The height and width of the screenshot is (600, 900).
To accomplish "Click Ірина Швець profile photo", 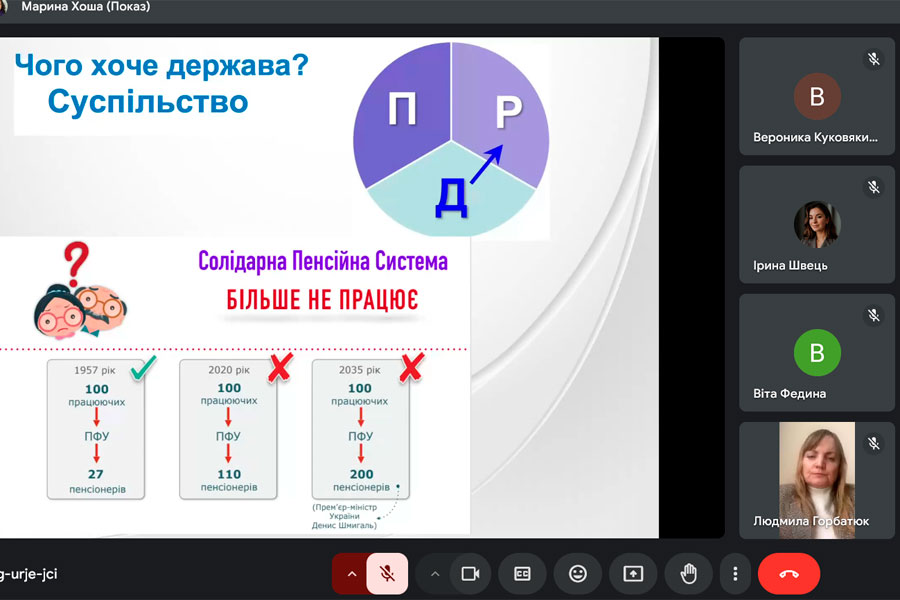I will click(x=817, y=224).
